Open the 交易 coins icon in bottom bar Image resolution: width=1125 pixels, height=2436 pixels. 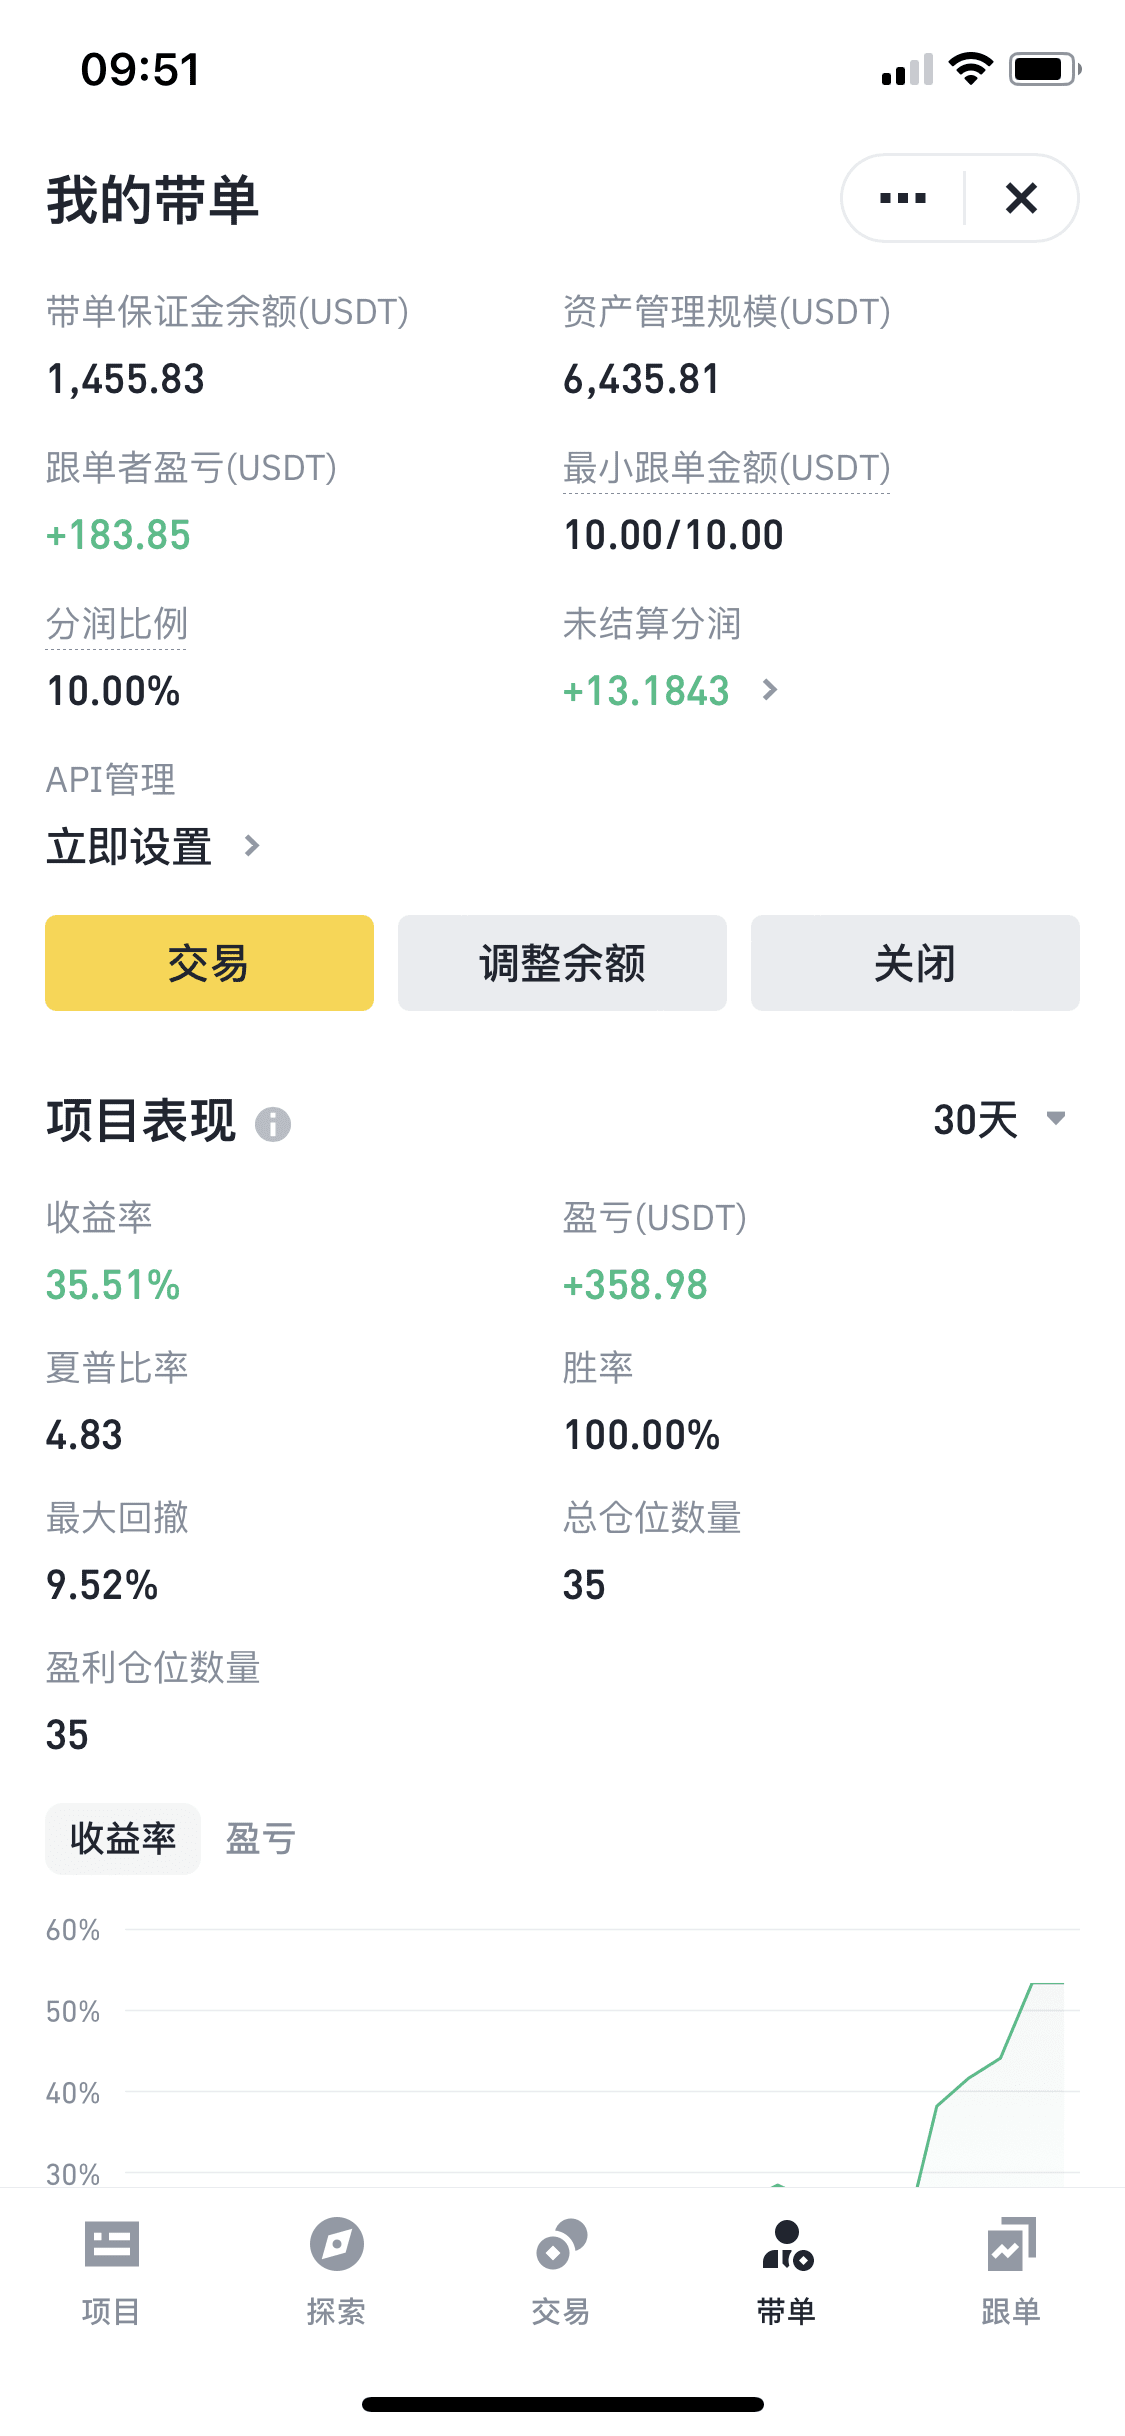click(x=561, y=2245)
